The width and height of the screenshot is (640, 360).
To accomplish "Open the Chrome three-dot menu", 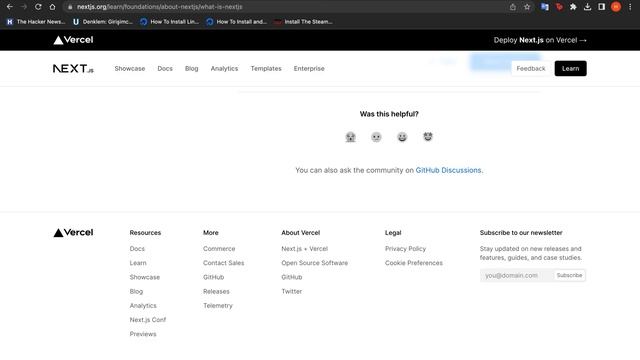I will [x=630, y=7].
